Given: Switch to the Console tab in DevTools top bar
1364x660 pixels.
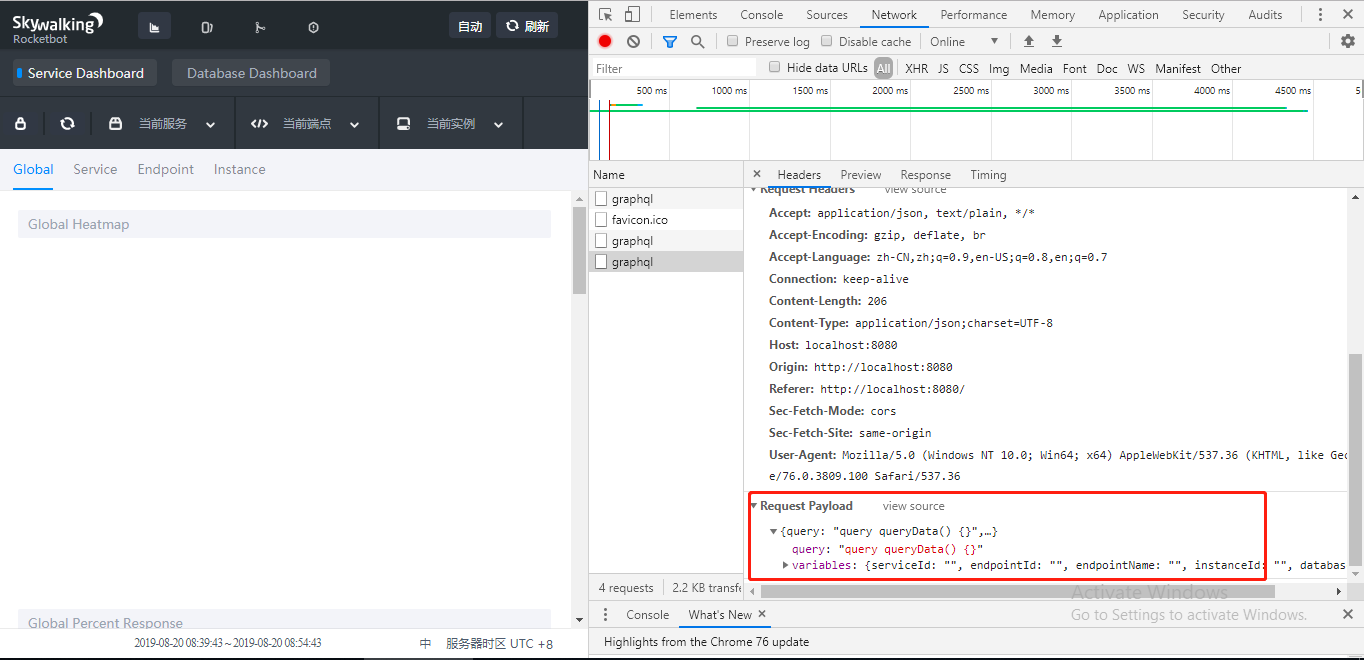Looking at the screenshot, I should (762, 14).
